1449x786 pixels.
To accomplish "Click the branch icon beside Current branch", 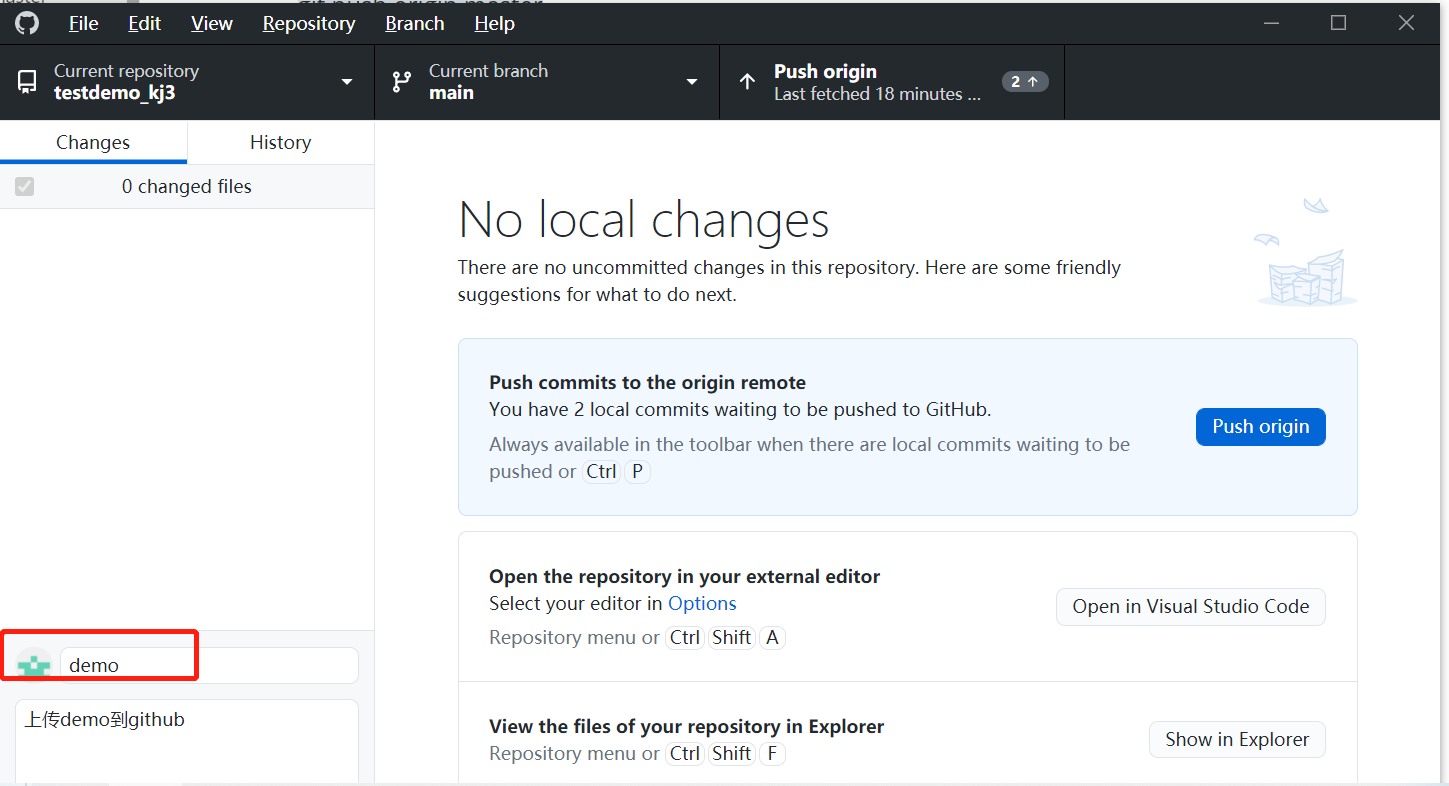I will 402,82.
